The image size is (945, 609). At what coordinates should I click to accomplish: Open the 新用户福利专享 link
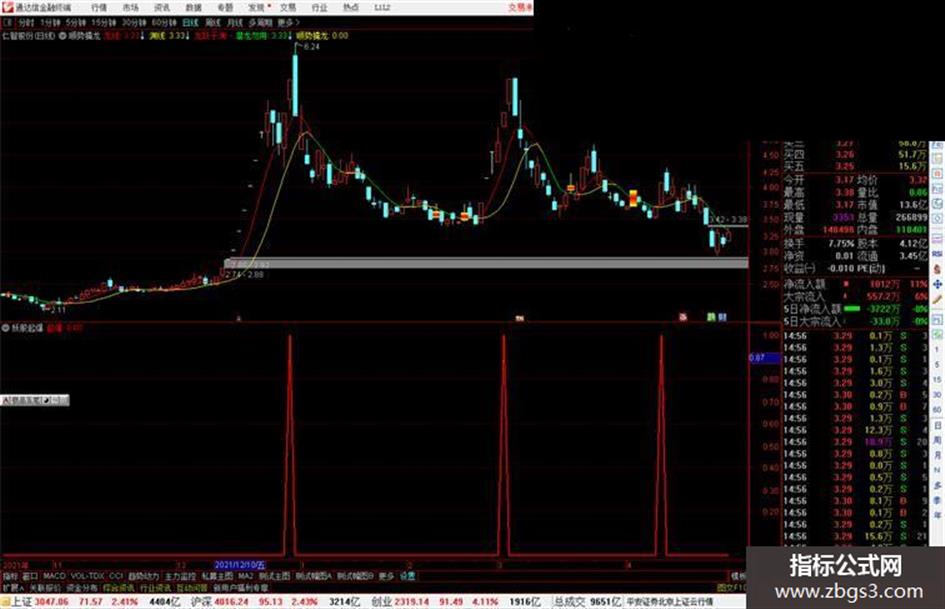(240, 587)
